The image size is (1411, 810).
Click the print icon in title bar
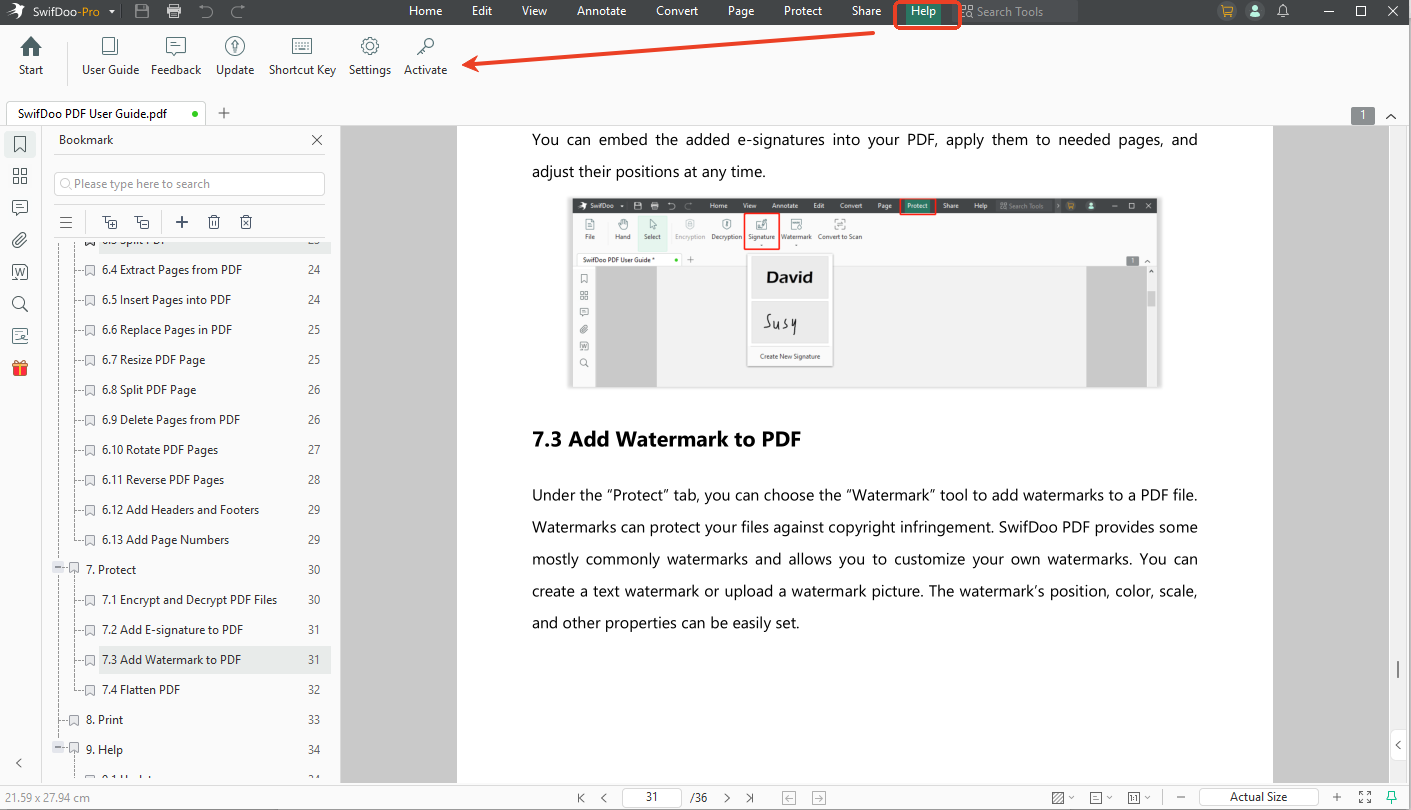(174, 12)
